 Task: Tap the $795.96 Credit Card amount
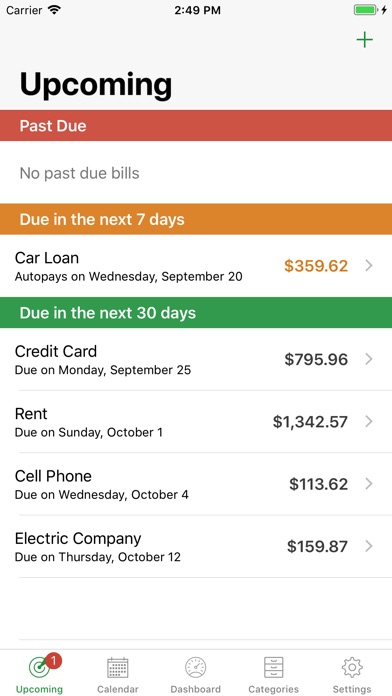316,359
